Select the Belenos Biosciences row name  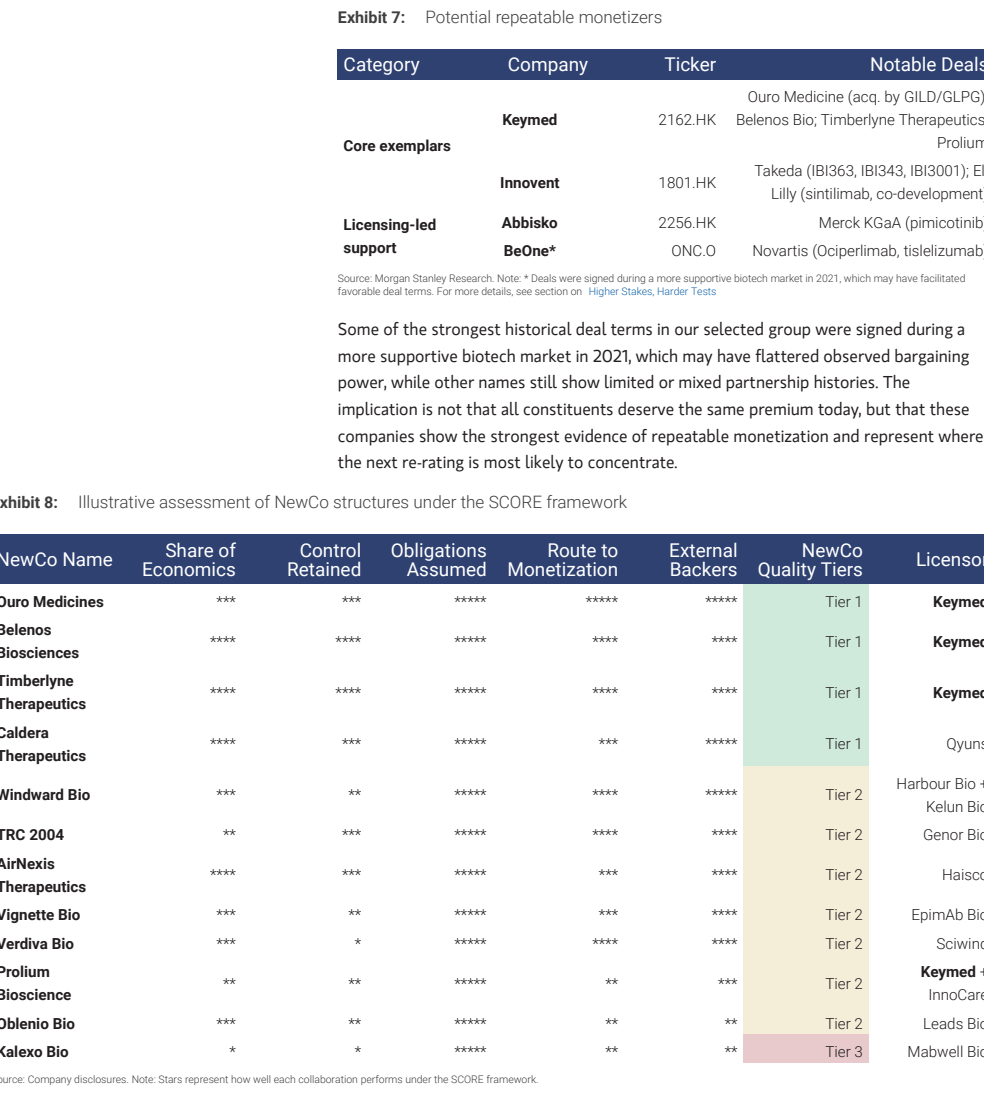[x=39, y=641]
